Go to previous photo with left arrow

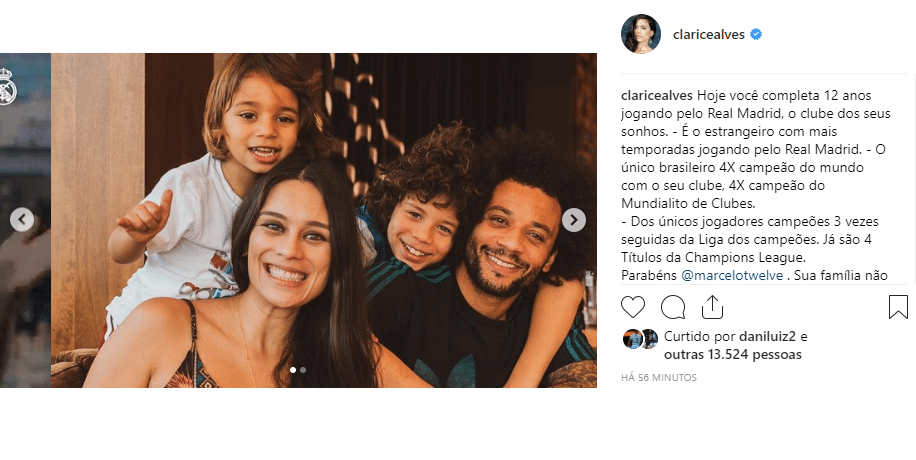pyautogui.click(x=22, y=220)
